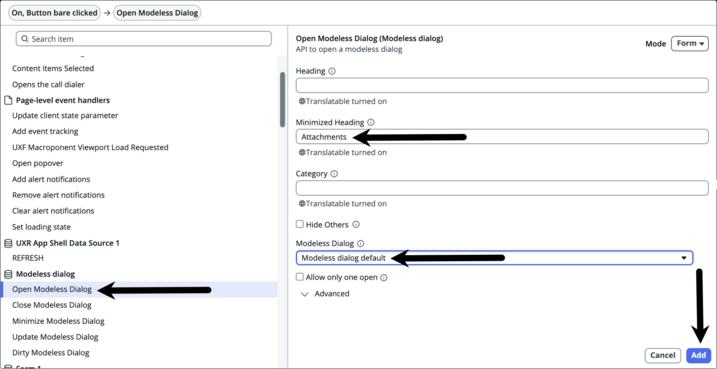This screenshot has height=369, width=717.
Task: Select the Modeless dialog group heading
Action: [45, 274]
